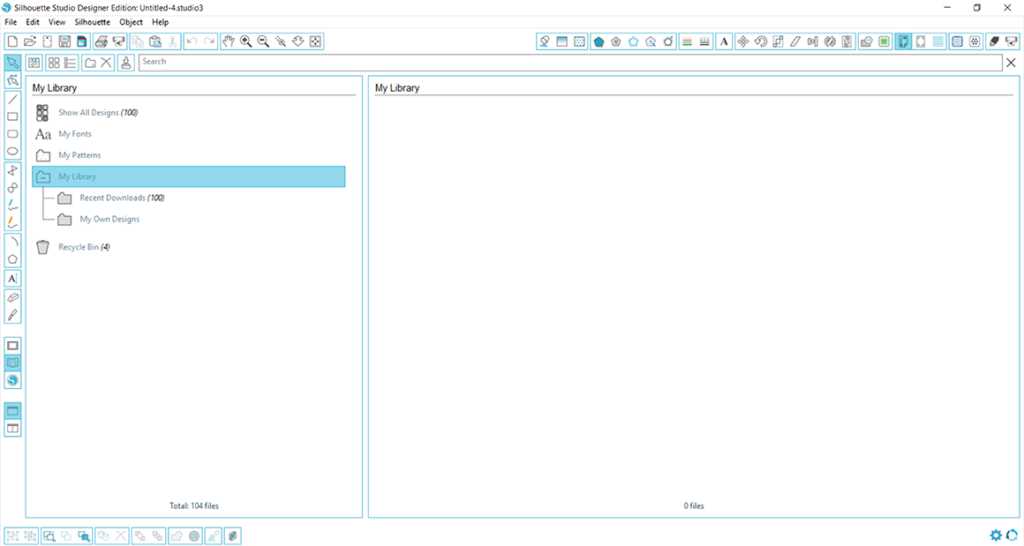Viewport: 1024px width, 546px height.
Task: Pick the Draw an Ellipse tool
Action: pos(12,151)
